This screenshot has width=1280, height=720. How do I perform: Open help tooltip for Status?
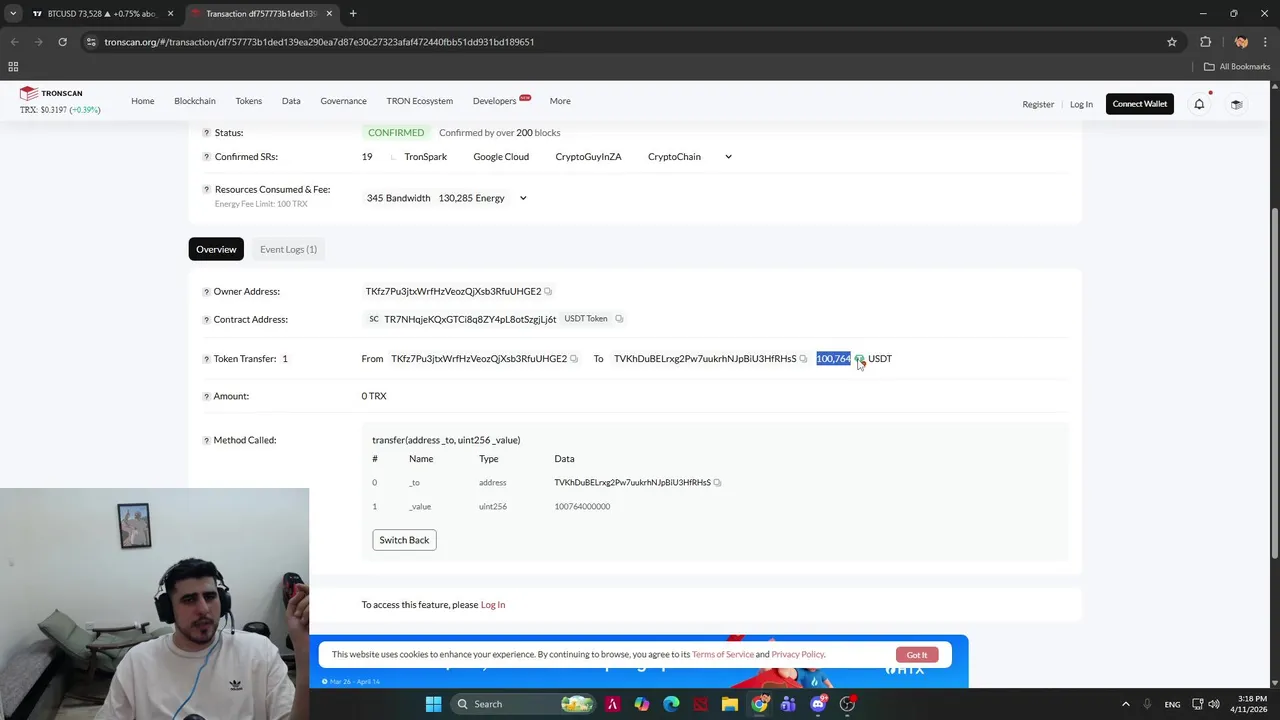207,133
